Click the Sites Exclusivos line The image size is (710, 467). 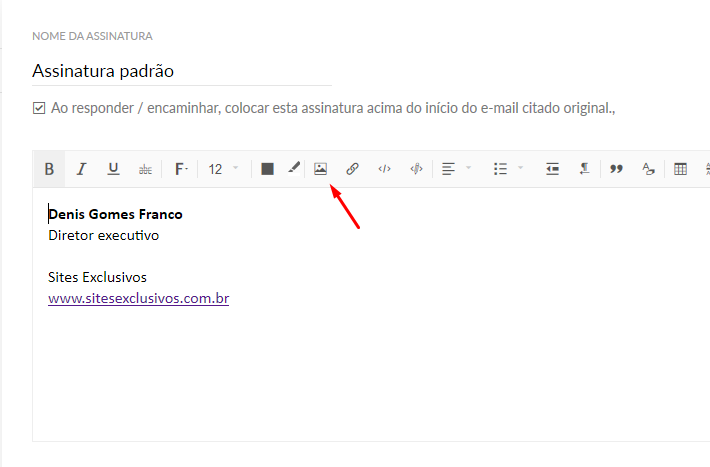click(x=97, y=277)
